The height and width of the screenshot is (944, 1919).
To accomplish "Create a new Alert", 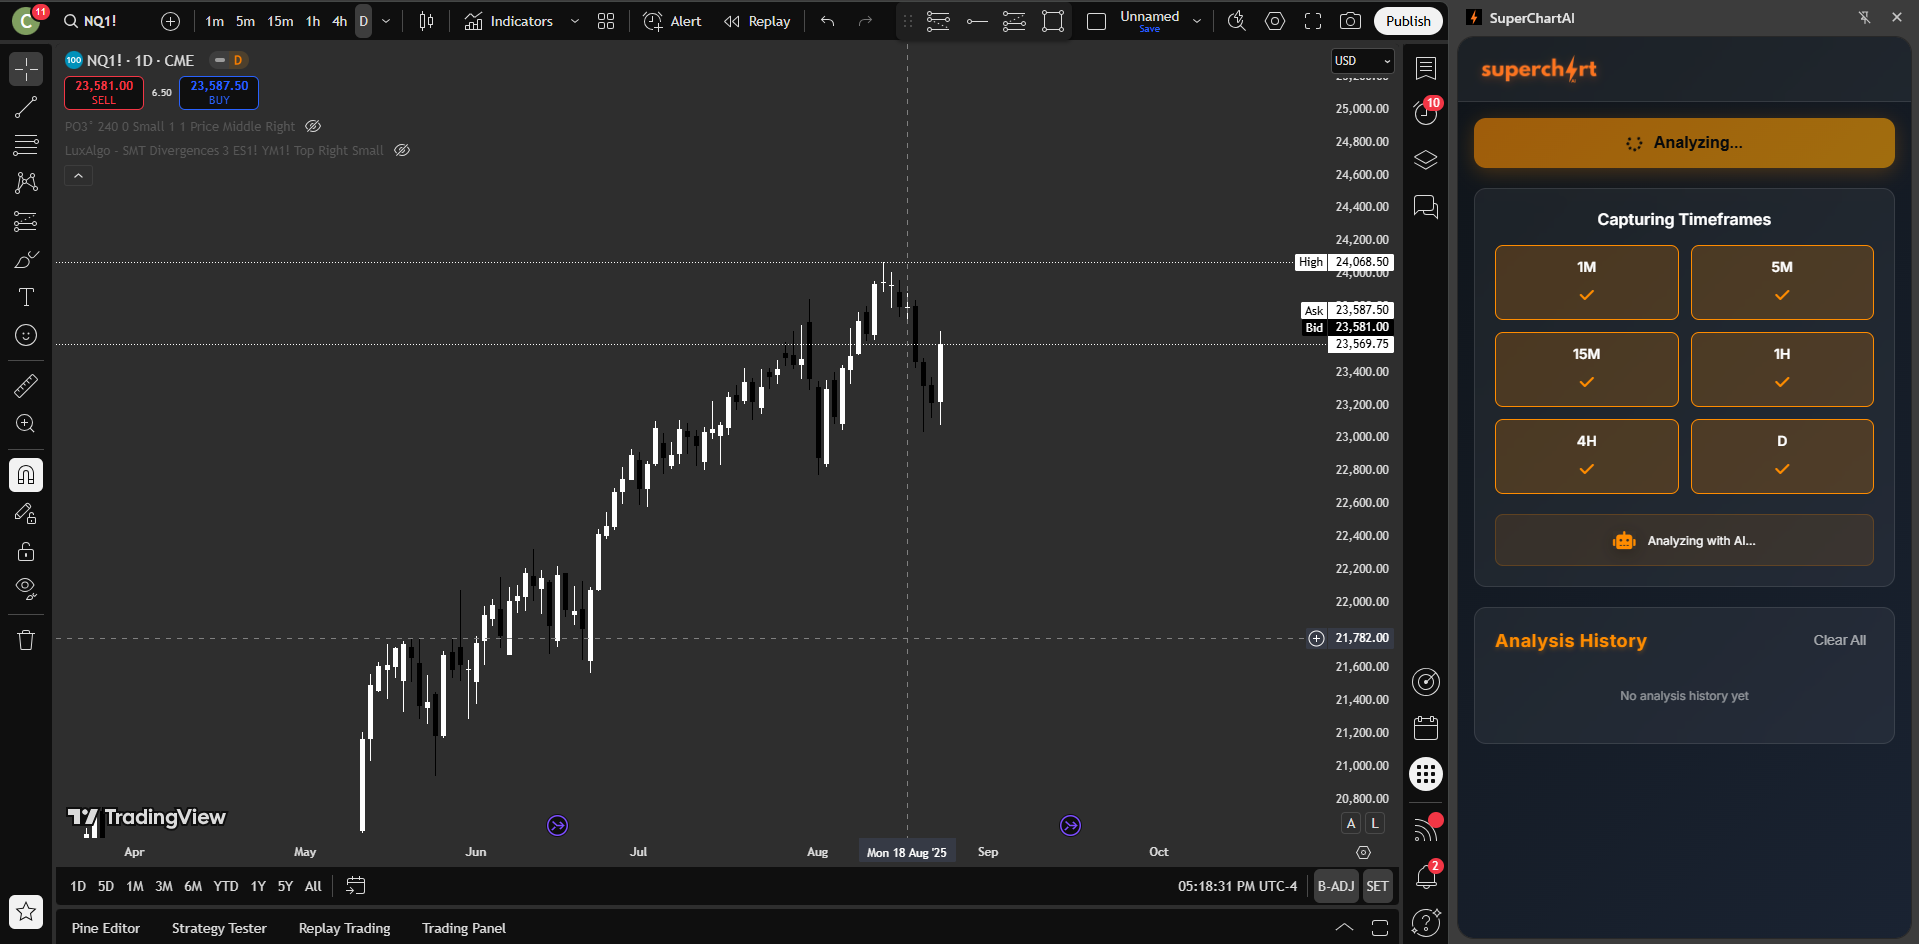I will click(672, 21).
